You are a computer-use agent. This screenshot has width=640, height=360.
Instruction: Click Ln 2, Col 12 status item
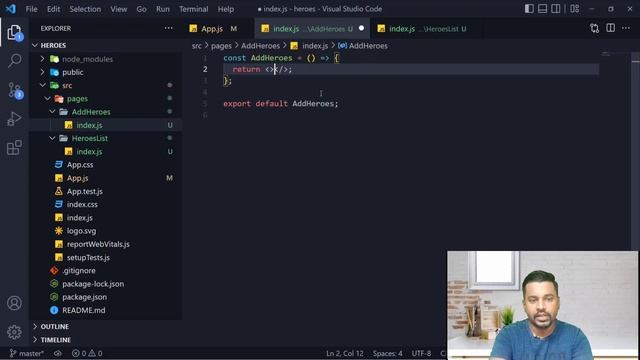(345, 353)
